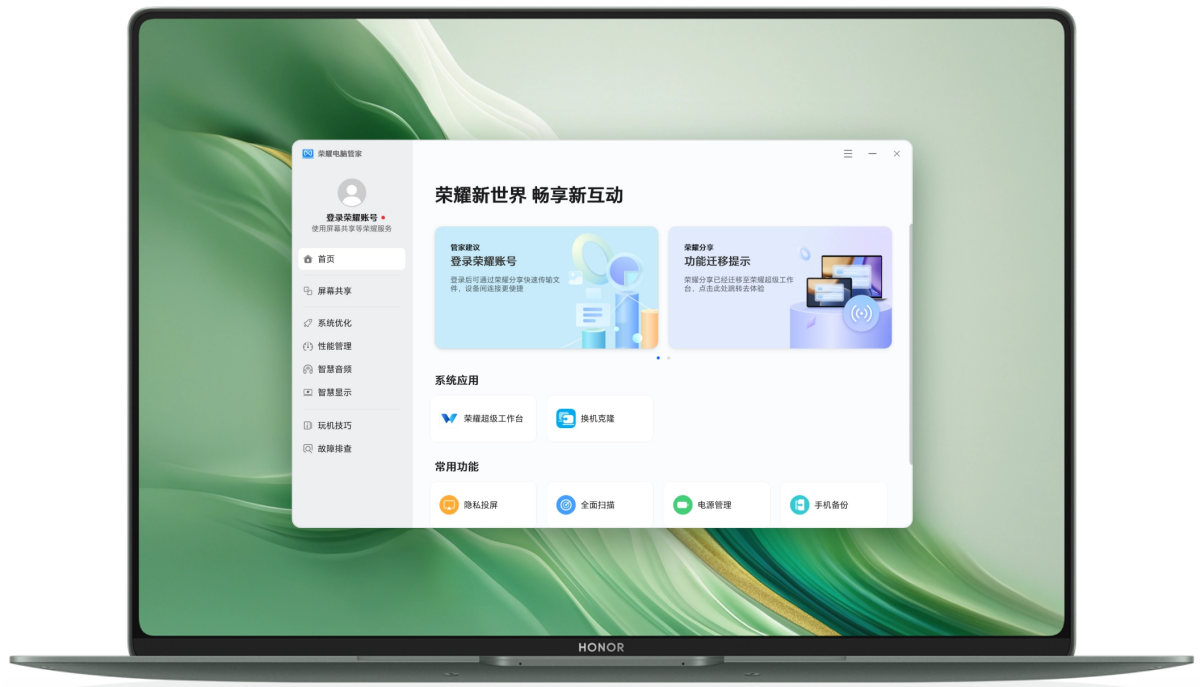Click the gray user avatar icon
Viewport: 1200px width, 687px height.
click(x=351, y=192)
